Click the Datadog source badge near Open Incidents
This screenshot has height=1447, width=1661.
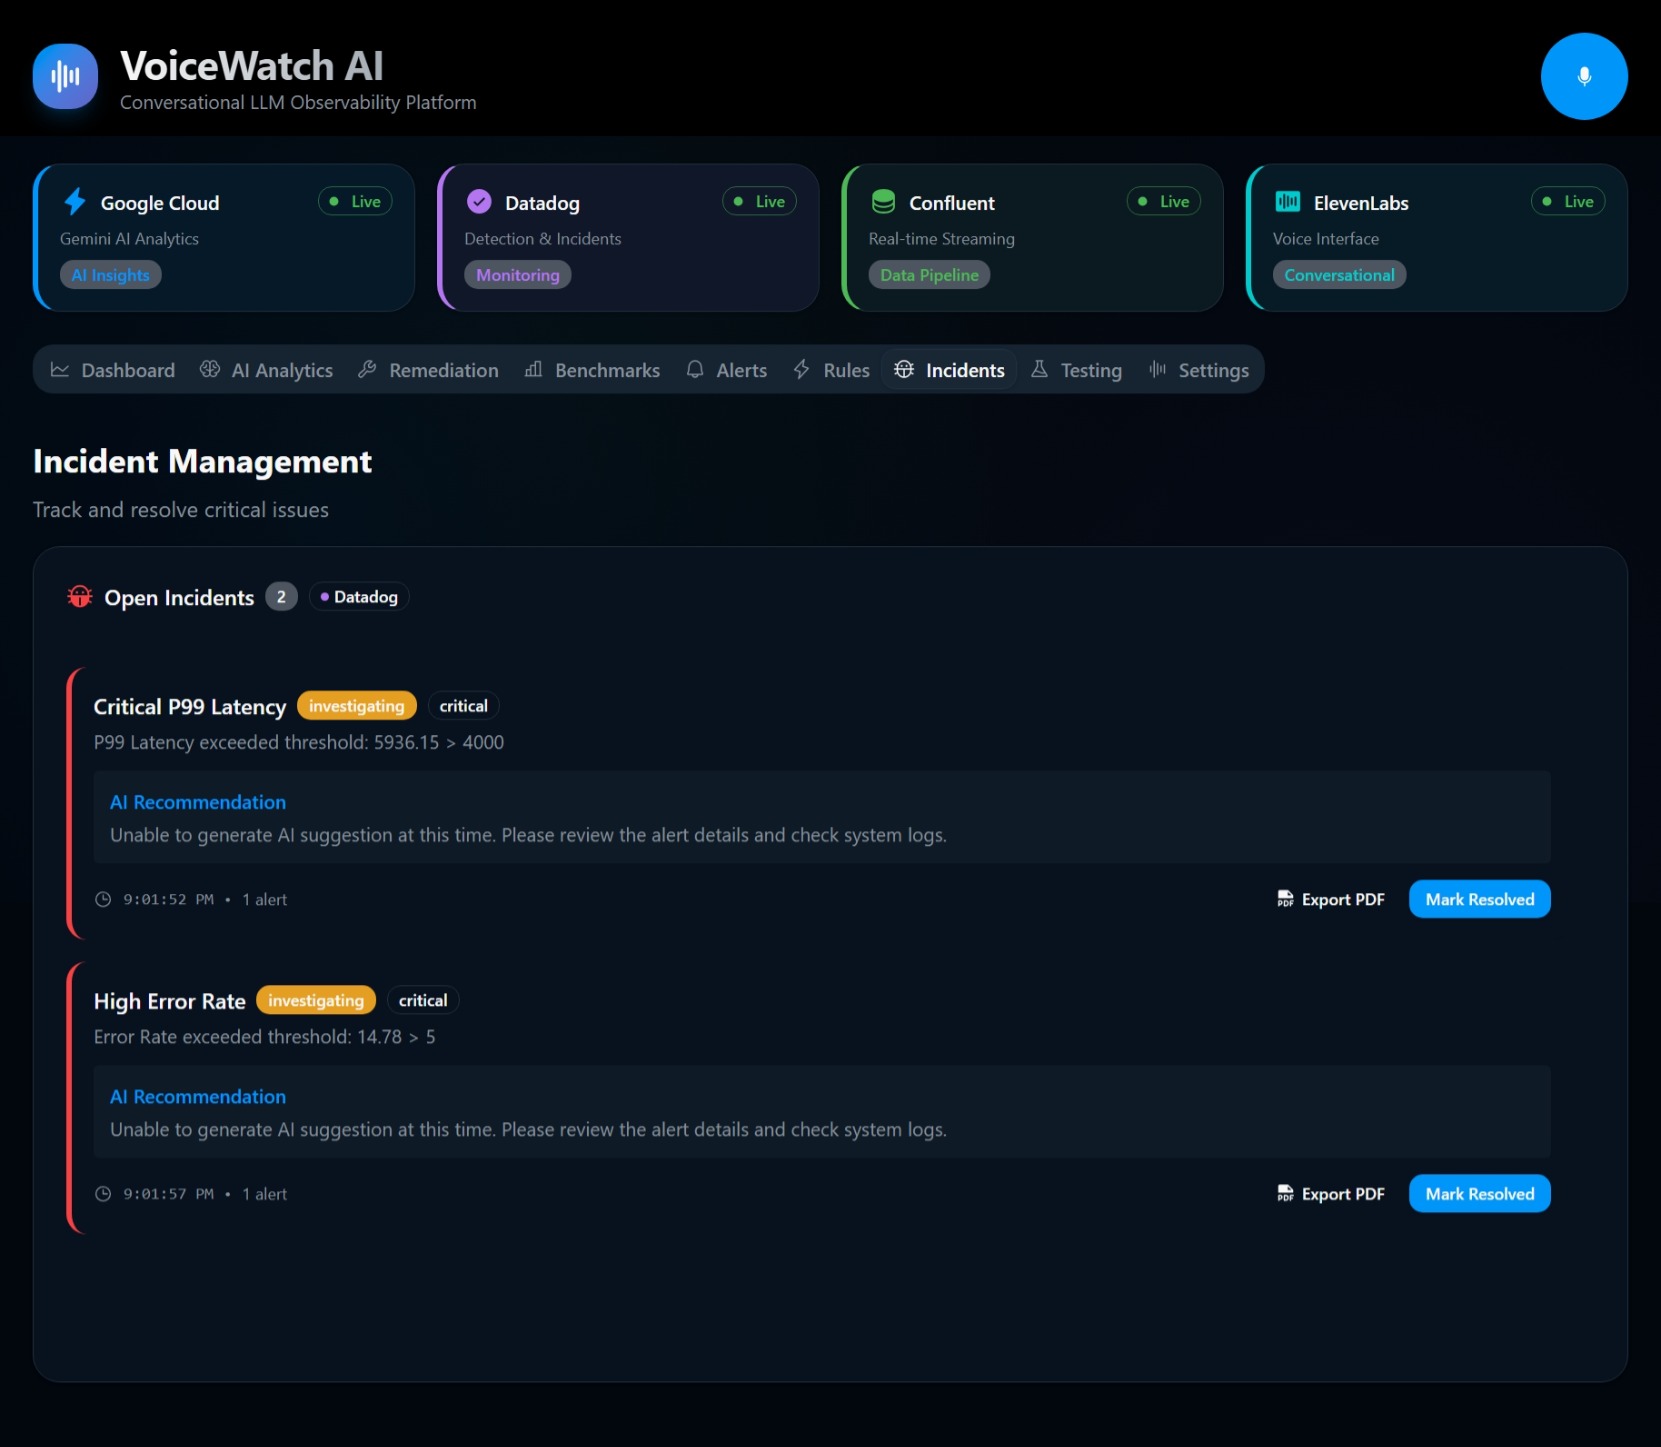click(359, 597)
